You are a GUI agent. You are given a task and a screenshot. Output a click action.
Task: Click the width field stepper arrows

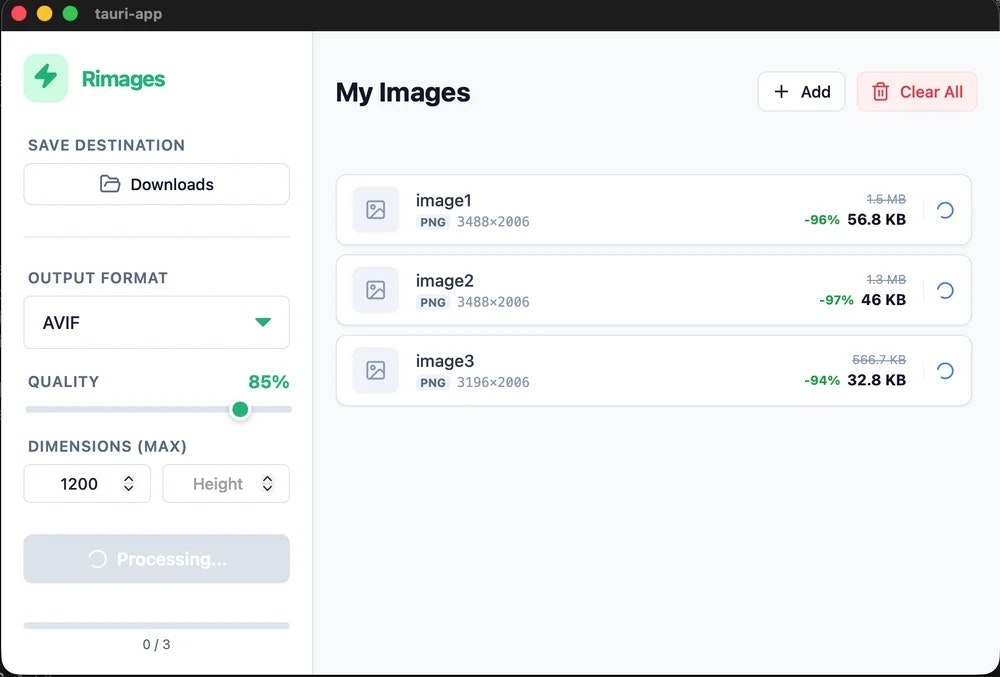tap(129, 483)
